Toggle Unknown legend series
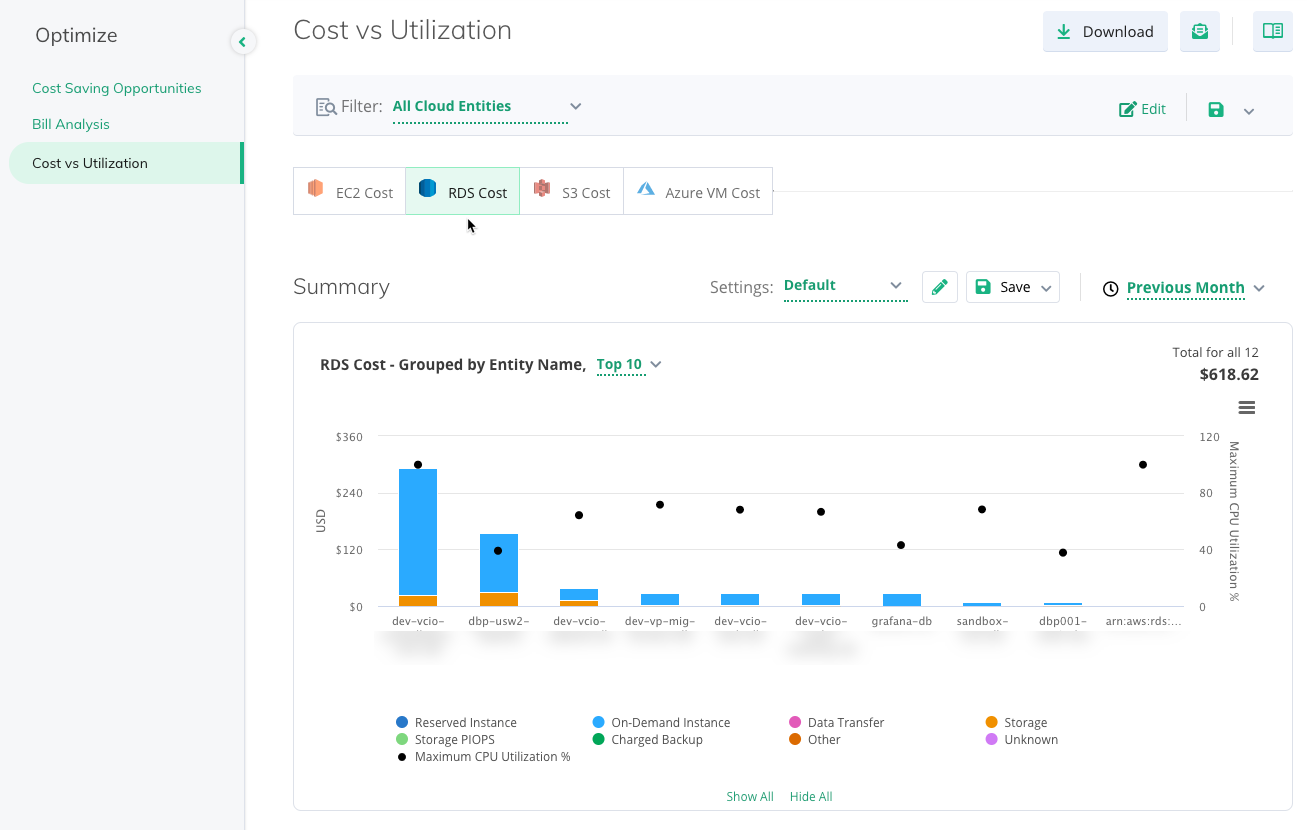This screenshot has width=1307, height=830. (1021, 739)
